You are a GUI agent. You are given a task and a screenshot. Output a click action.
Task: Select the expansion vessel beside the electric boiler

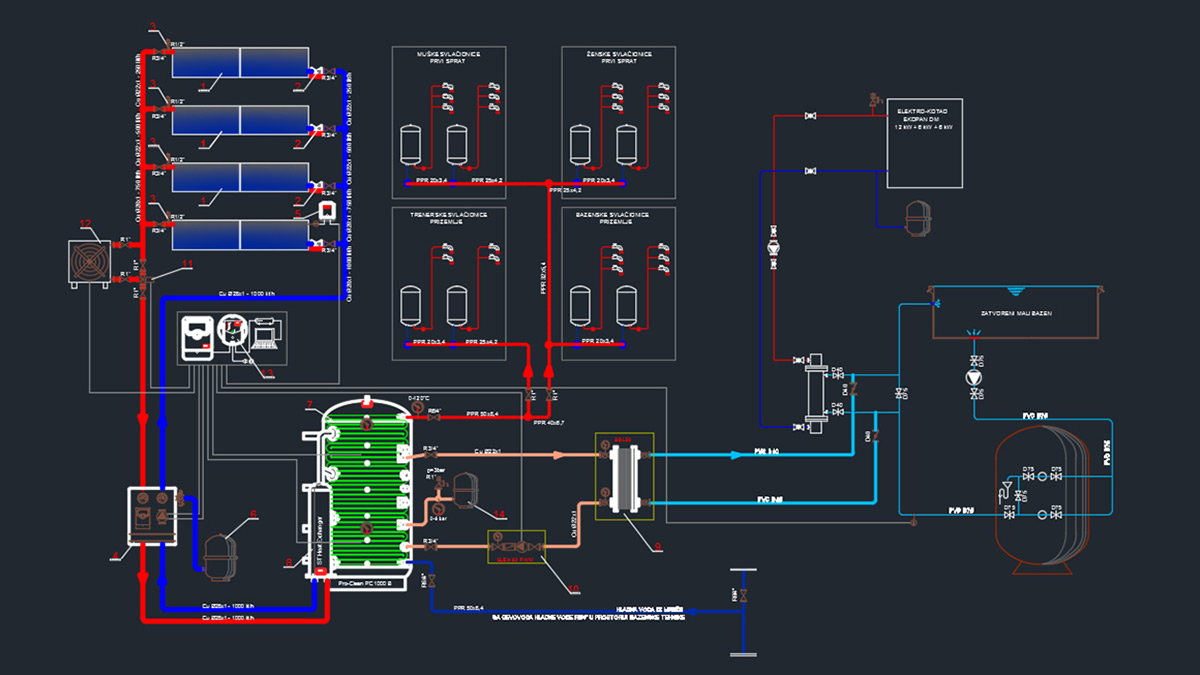(917, 212)
